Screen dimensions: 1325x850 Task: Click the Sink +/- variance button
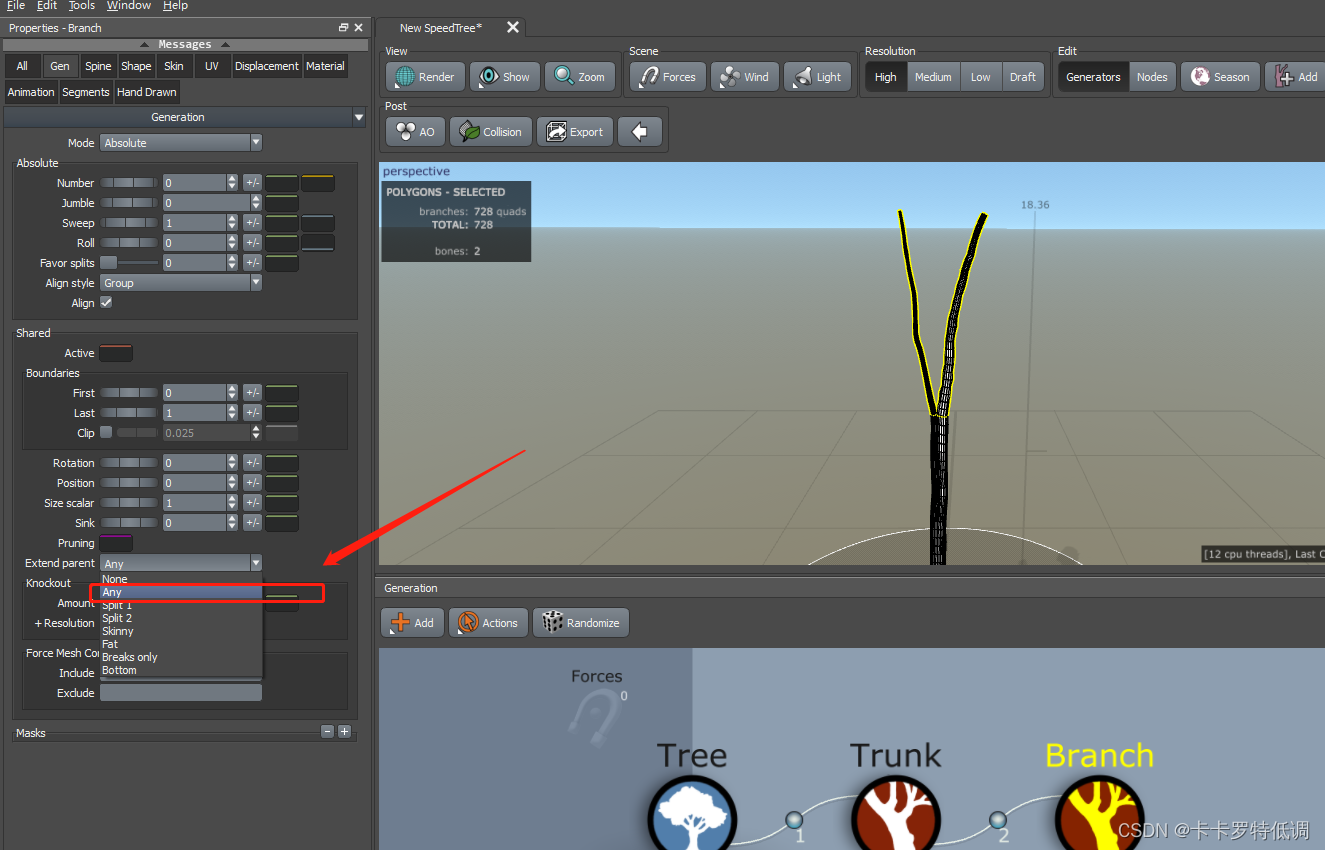pyautogui.click(x=252, y=523)
